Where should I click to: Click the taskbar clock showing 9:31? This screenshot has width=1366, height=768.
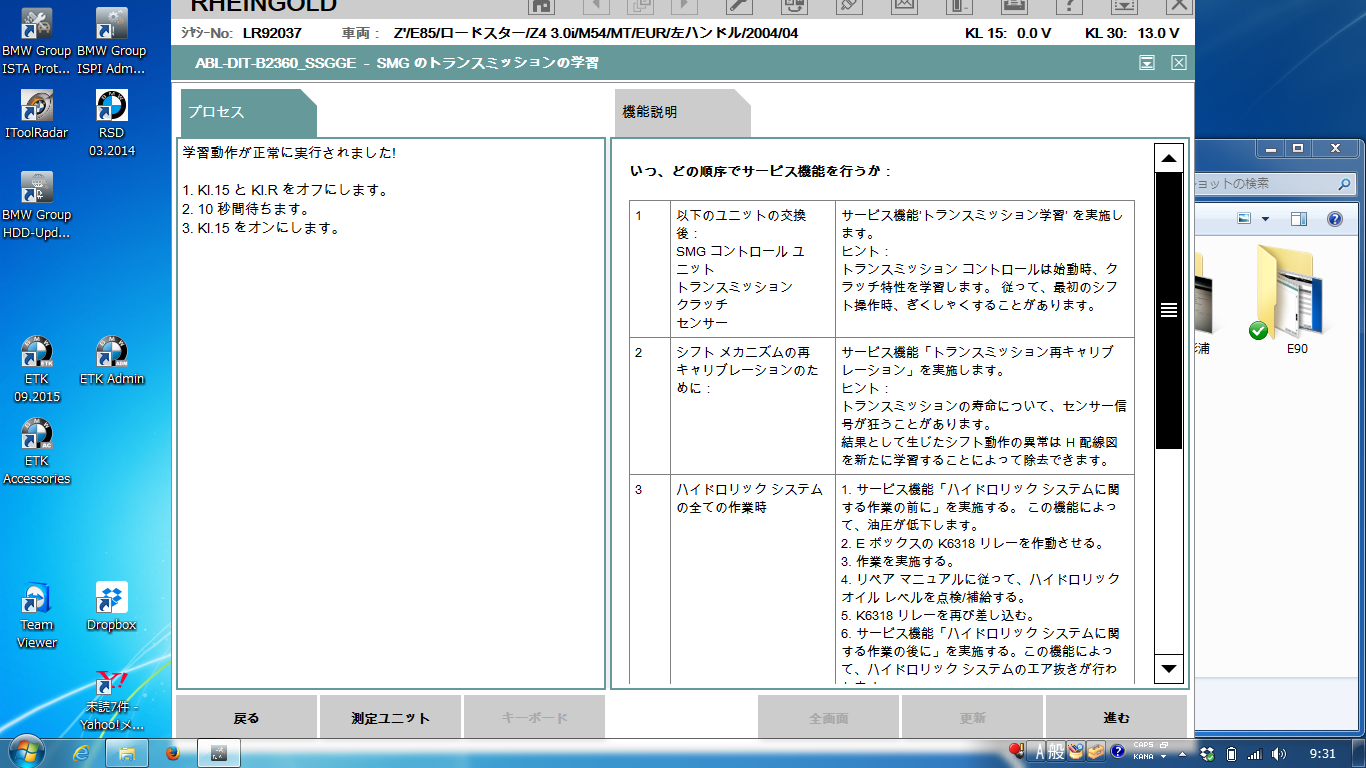pos(1322,753)
